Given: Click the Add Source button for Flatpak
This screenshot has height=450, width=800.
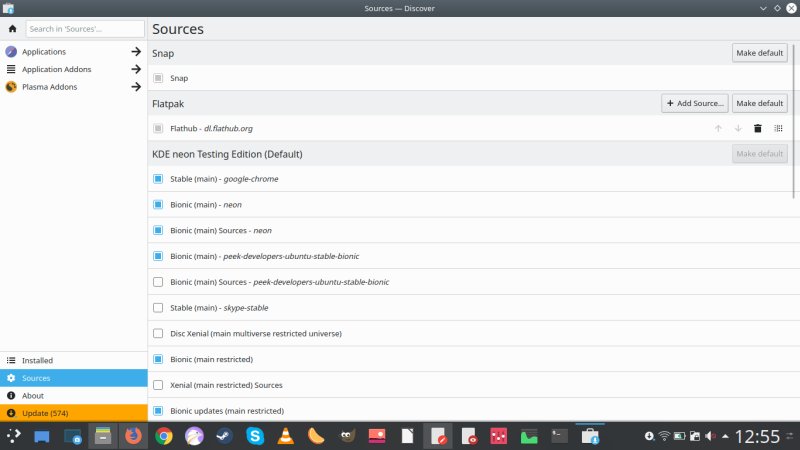Looking at the screenshot, I should tap(694, 103).
